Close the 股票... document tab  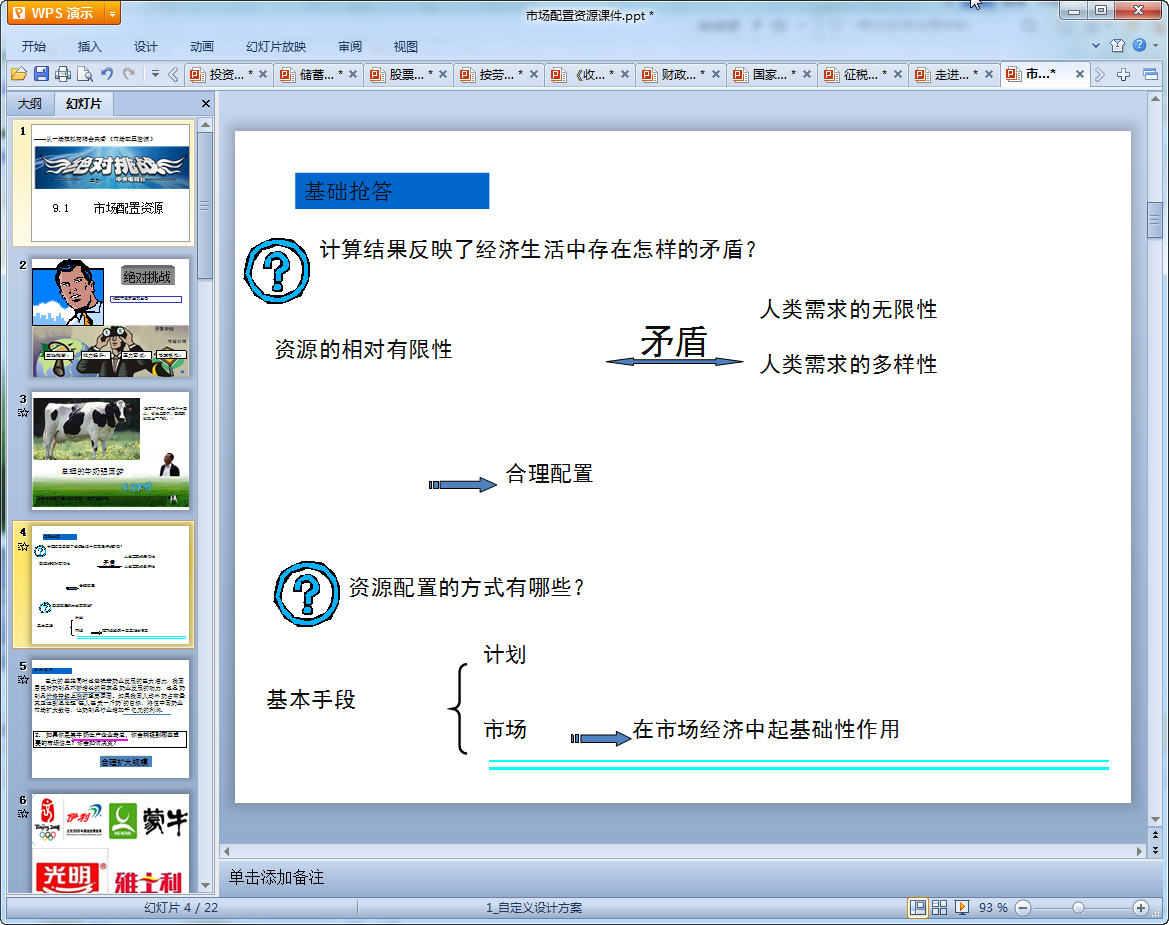(443, 75)
